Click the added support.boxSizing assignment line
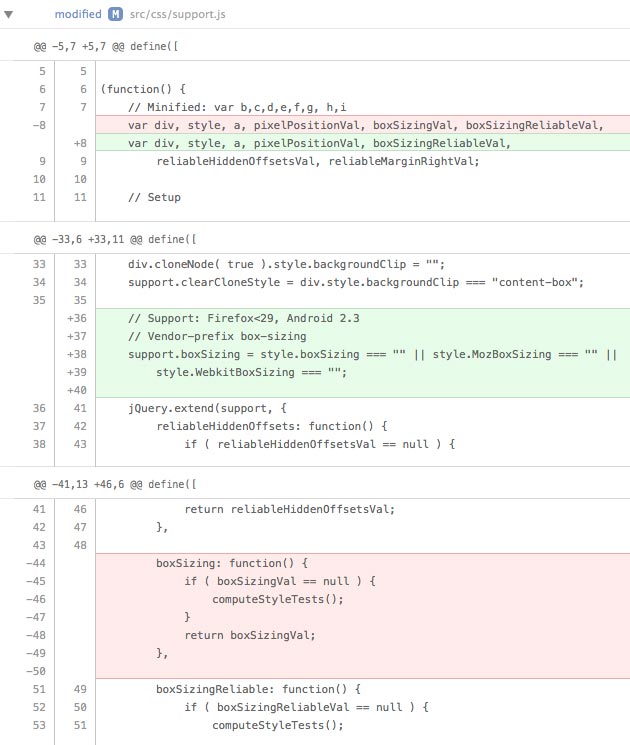 coord(372,354)
